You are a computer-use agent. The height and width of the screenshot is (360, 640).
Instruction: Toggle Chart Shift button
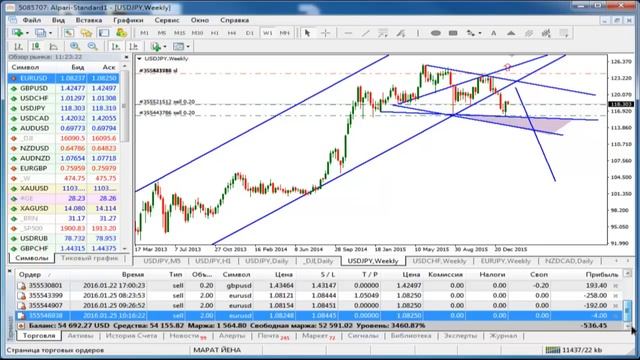point(133,46)
